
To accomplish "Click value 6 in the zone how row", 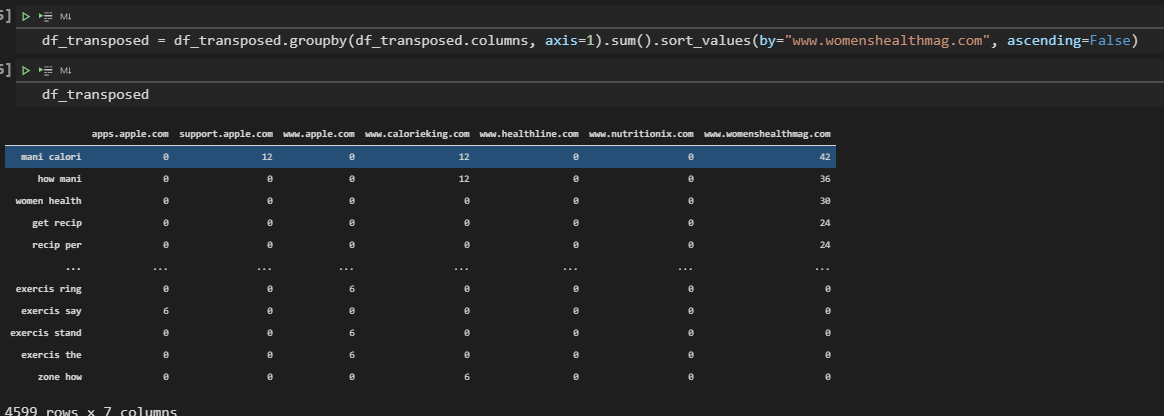I will 467,377.
